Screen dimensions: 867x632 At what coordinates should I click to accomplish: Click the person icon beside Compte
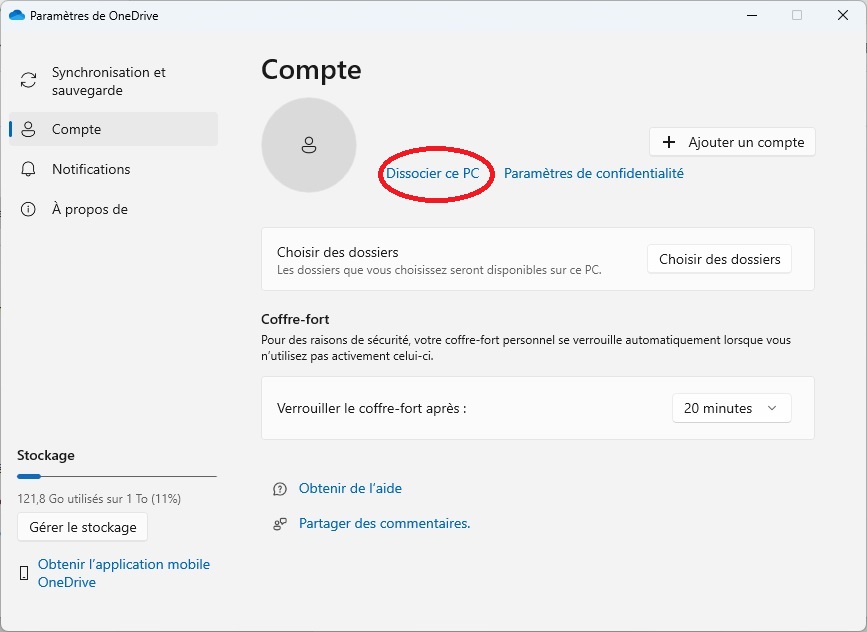click(28, 129)
